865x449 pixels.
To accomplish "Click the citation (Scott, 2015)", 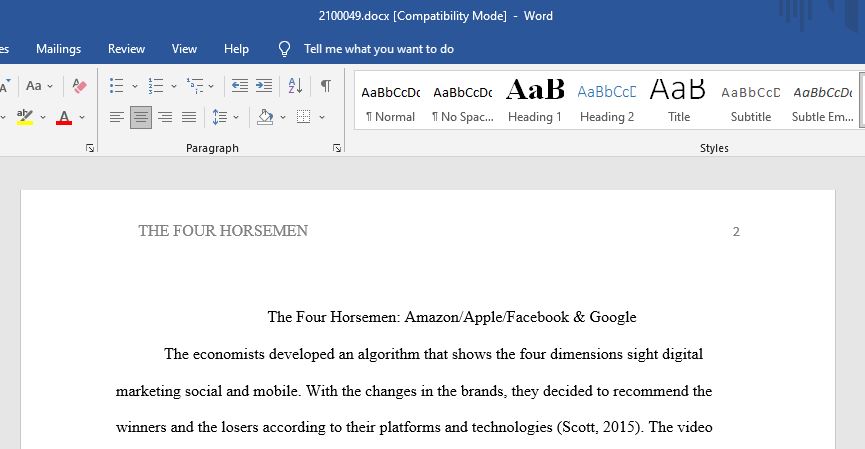I will pos(600,427).
